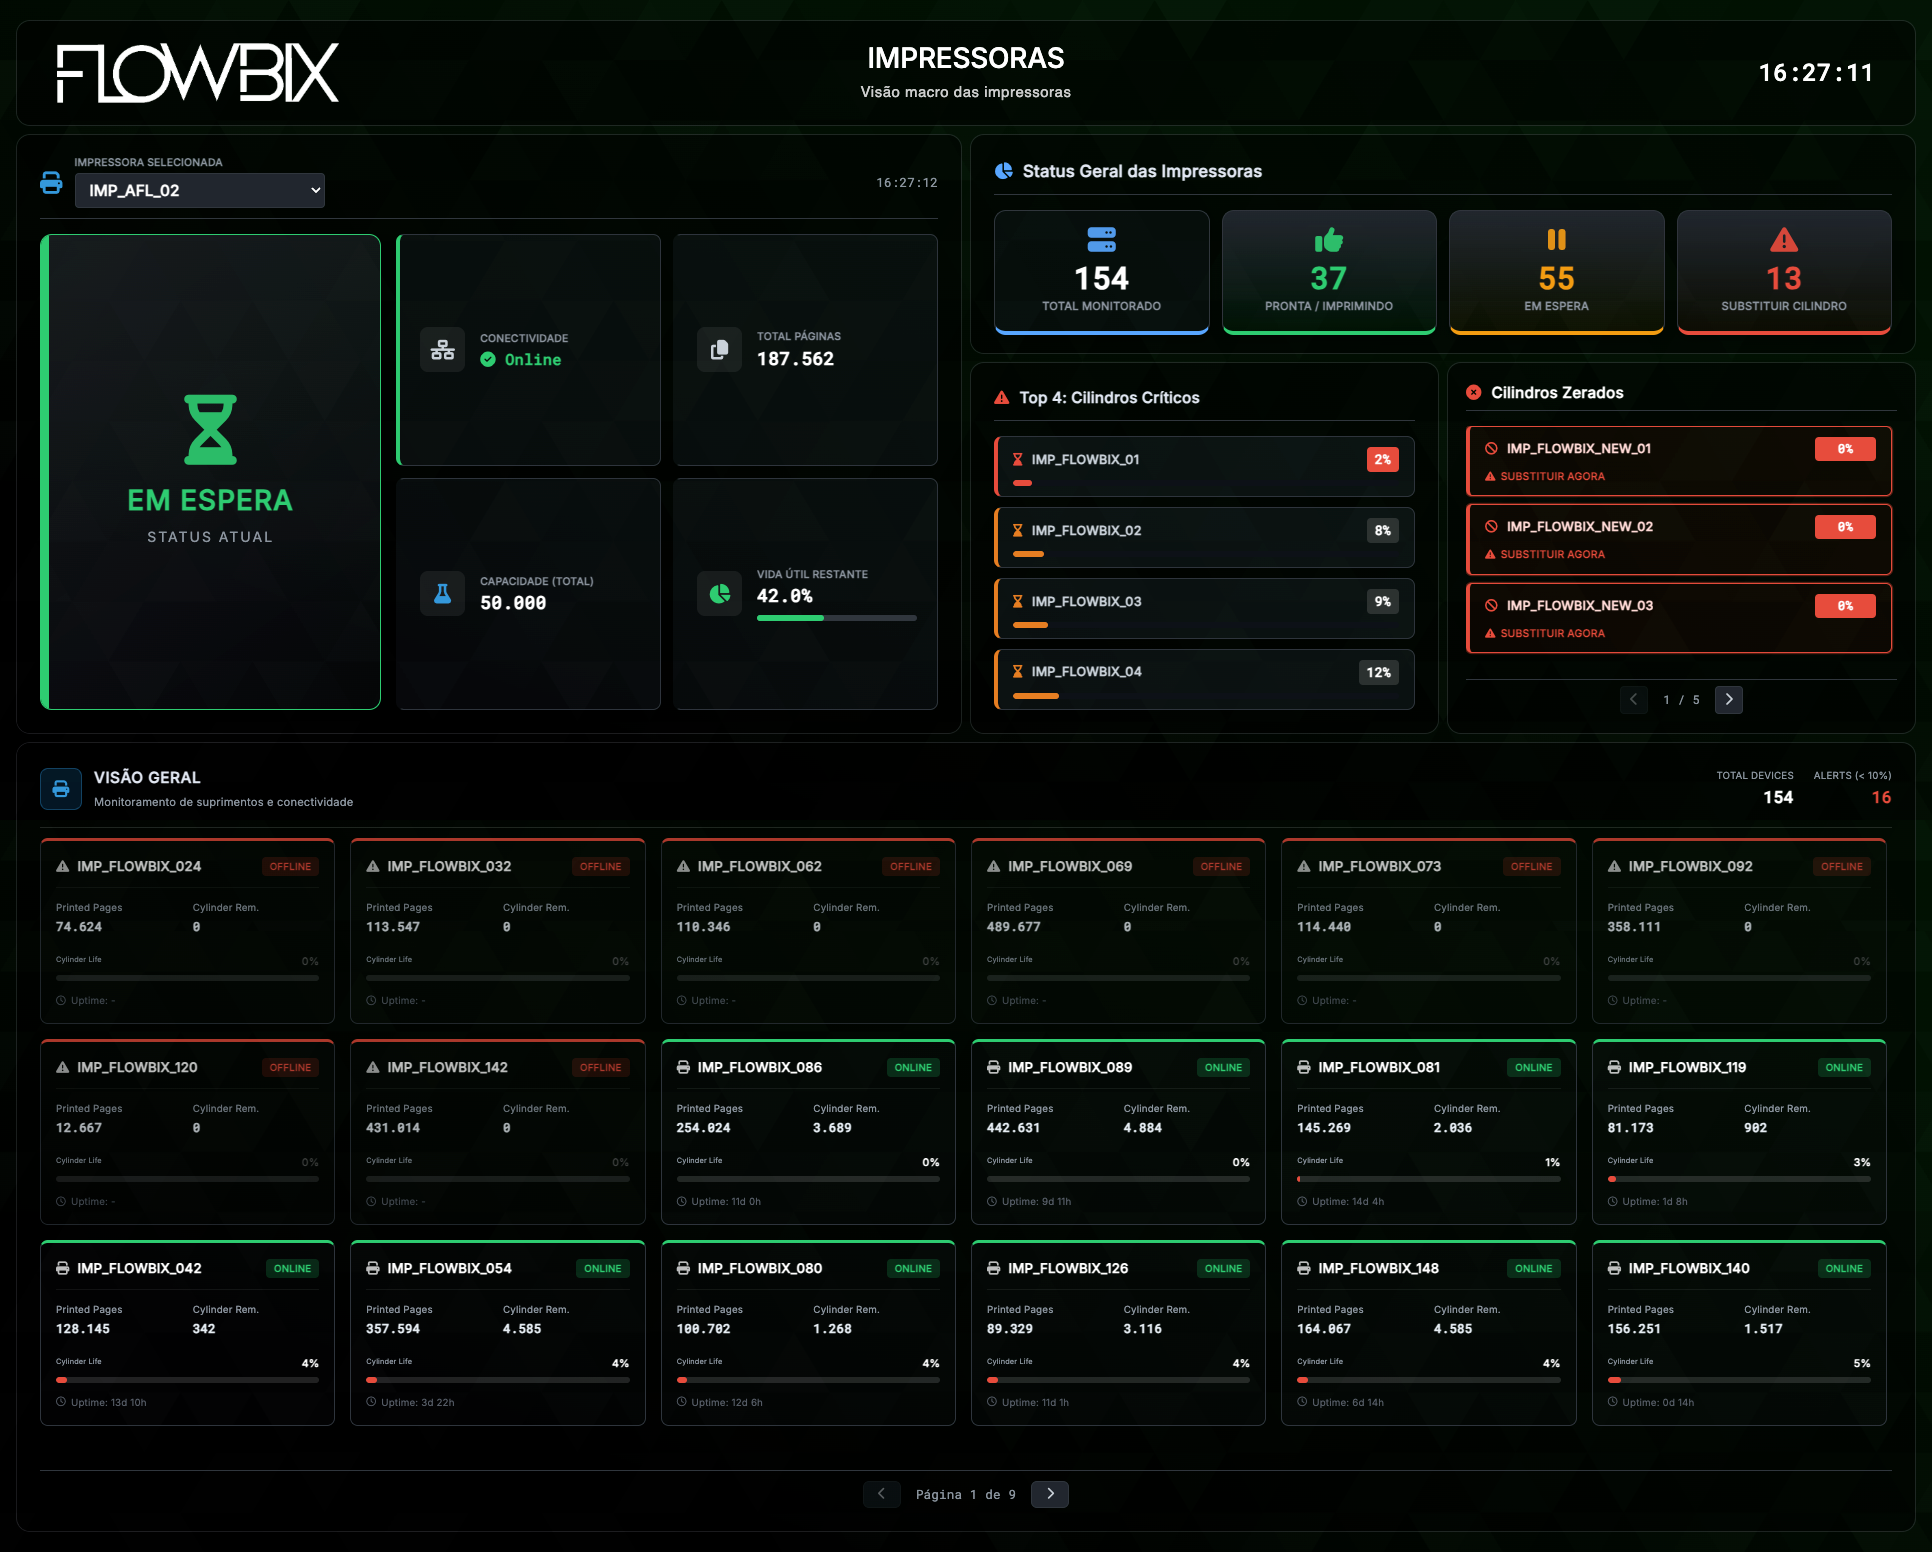
Task: Click the header clock showing 16:27:11
Action: coord(1816,73)
